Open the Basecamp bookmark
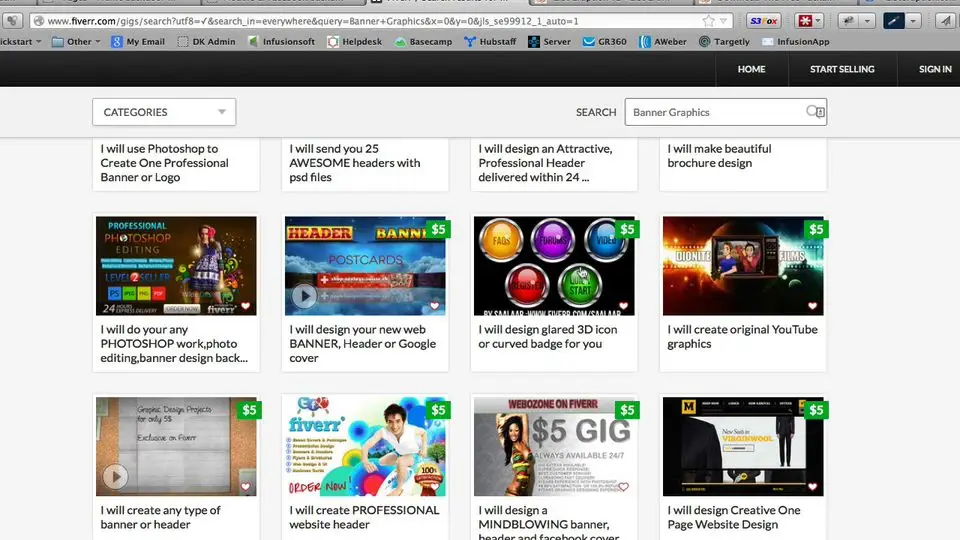 tap(422, 42)
